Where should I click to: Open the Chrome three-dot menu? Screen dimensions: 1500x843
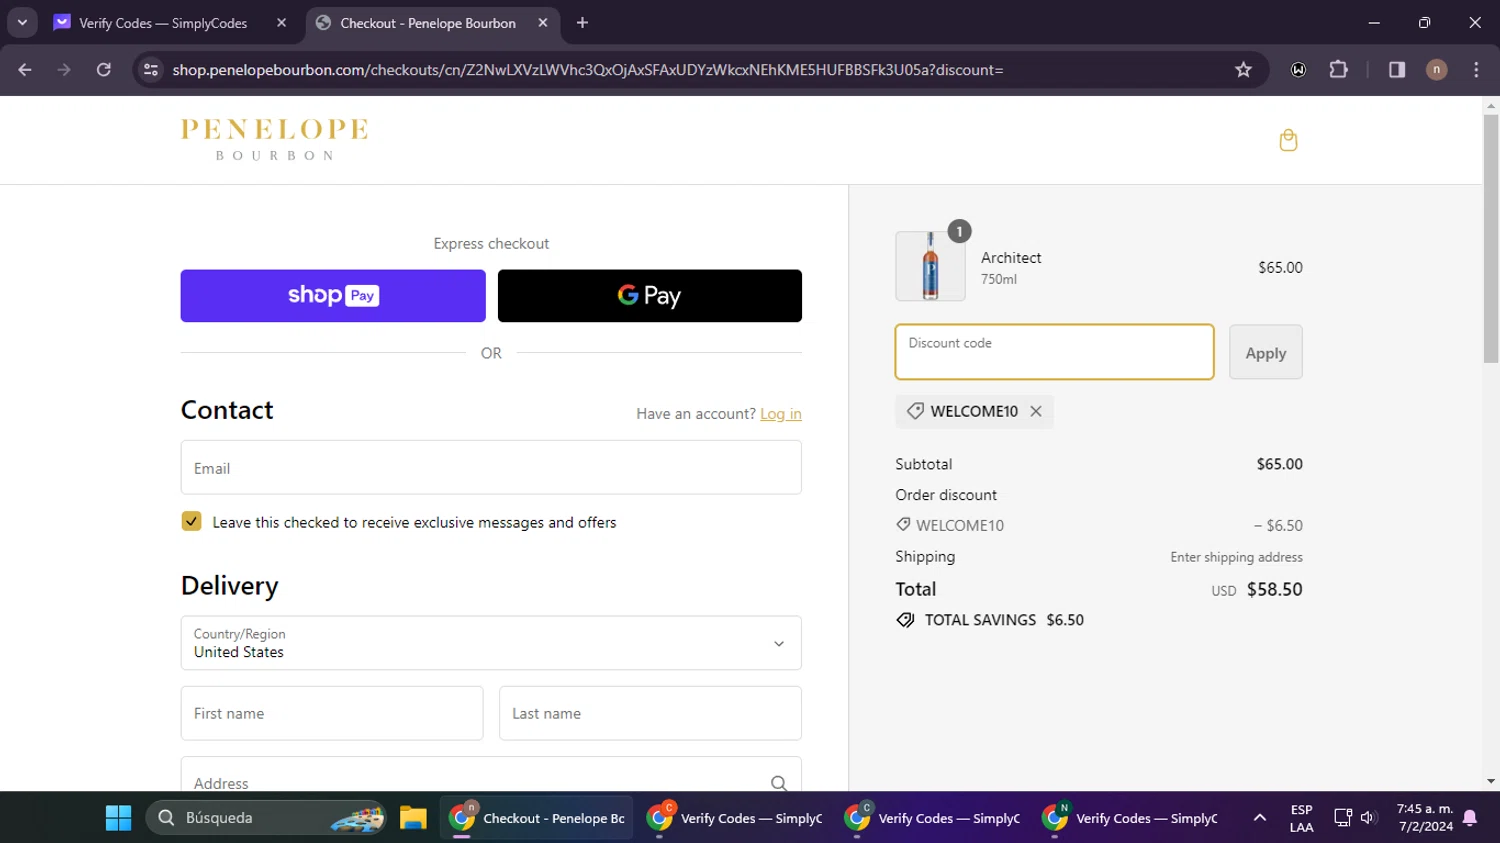pyautogui.click(x=1476, y=70)
